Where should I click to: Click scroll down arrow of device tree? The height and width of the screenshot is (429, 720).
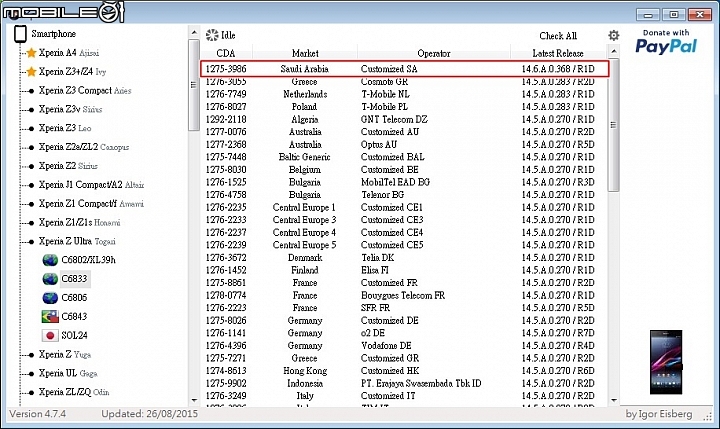(x=194, y=401)
